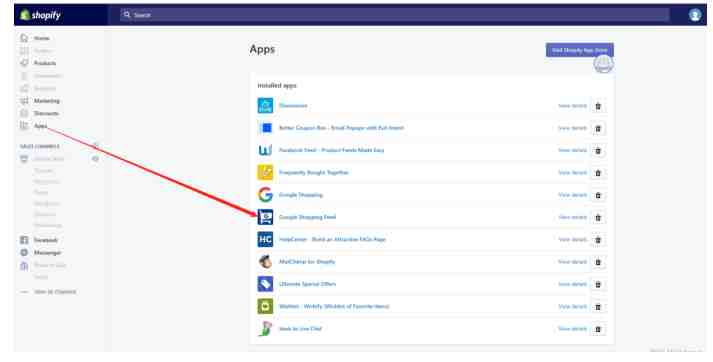Delete the Better Coupon Box app
This screenshot has height=362, width=713.
tap(598, 128)
